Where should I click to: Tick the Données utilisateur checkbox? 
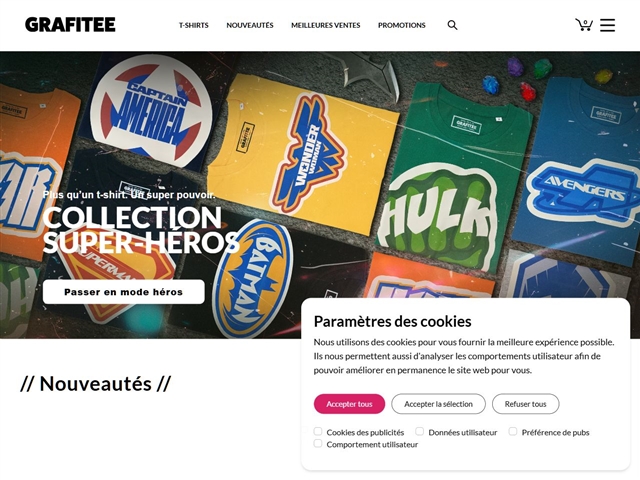(x=420, y=431)
